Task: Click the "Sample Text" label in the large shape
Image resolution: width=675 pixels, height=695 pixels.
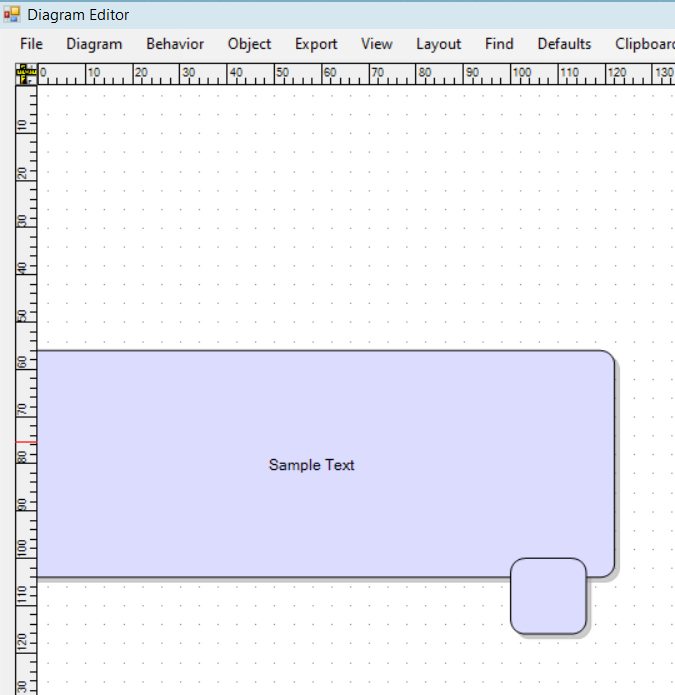Action: [x=311, y=465]
